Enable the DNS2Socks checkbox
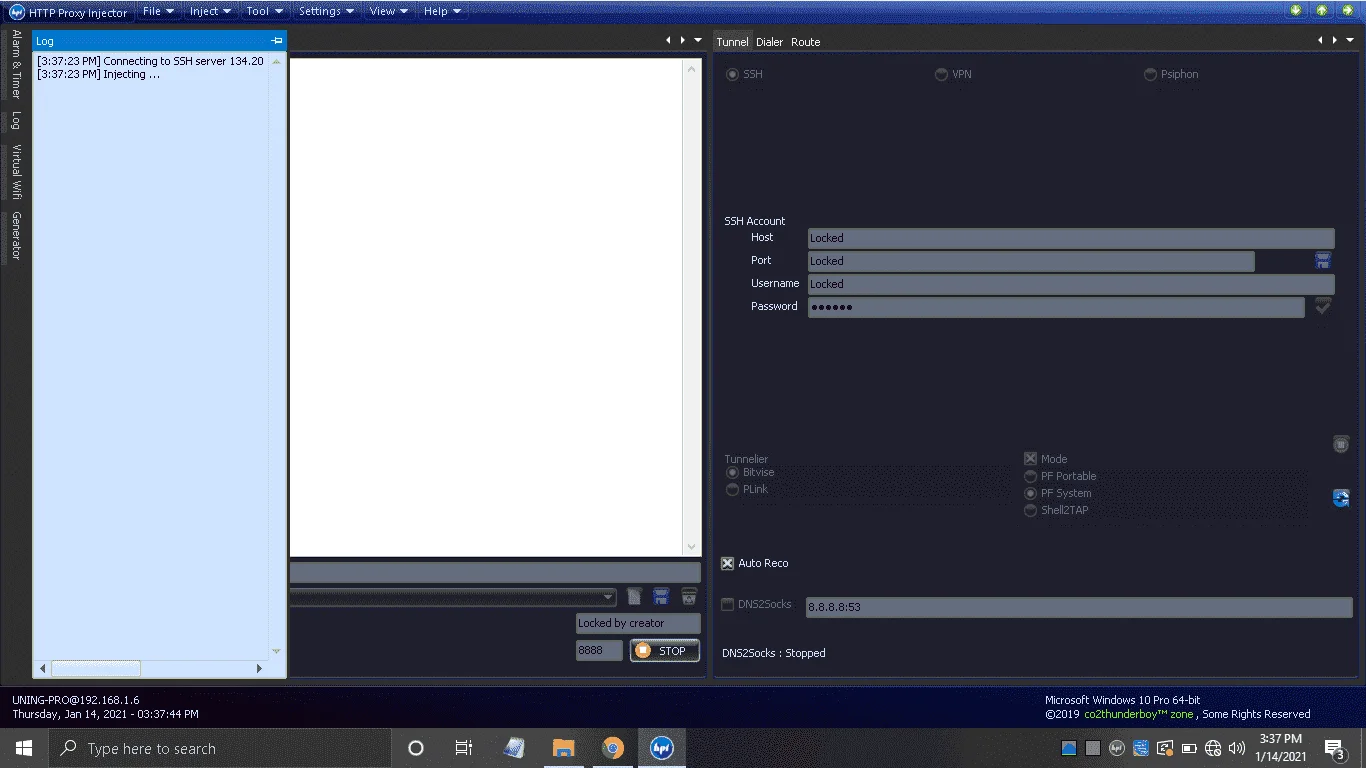 click(x=728, y=604)
